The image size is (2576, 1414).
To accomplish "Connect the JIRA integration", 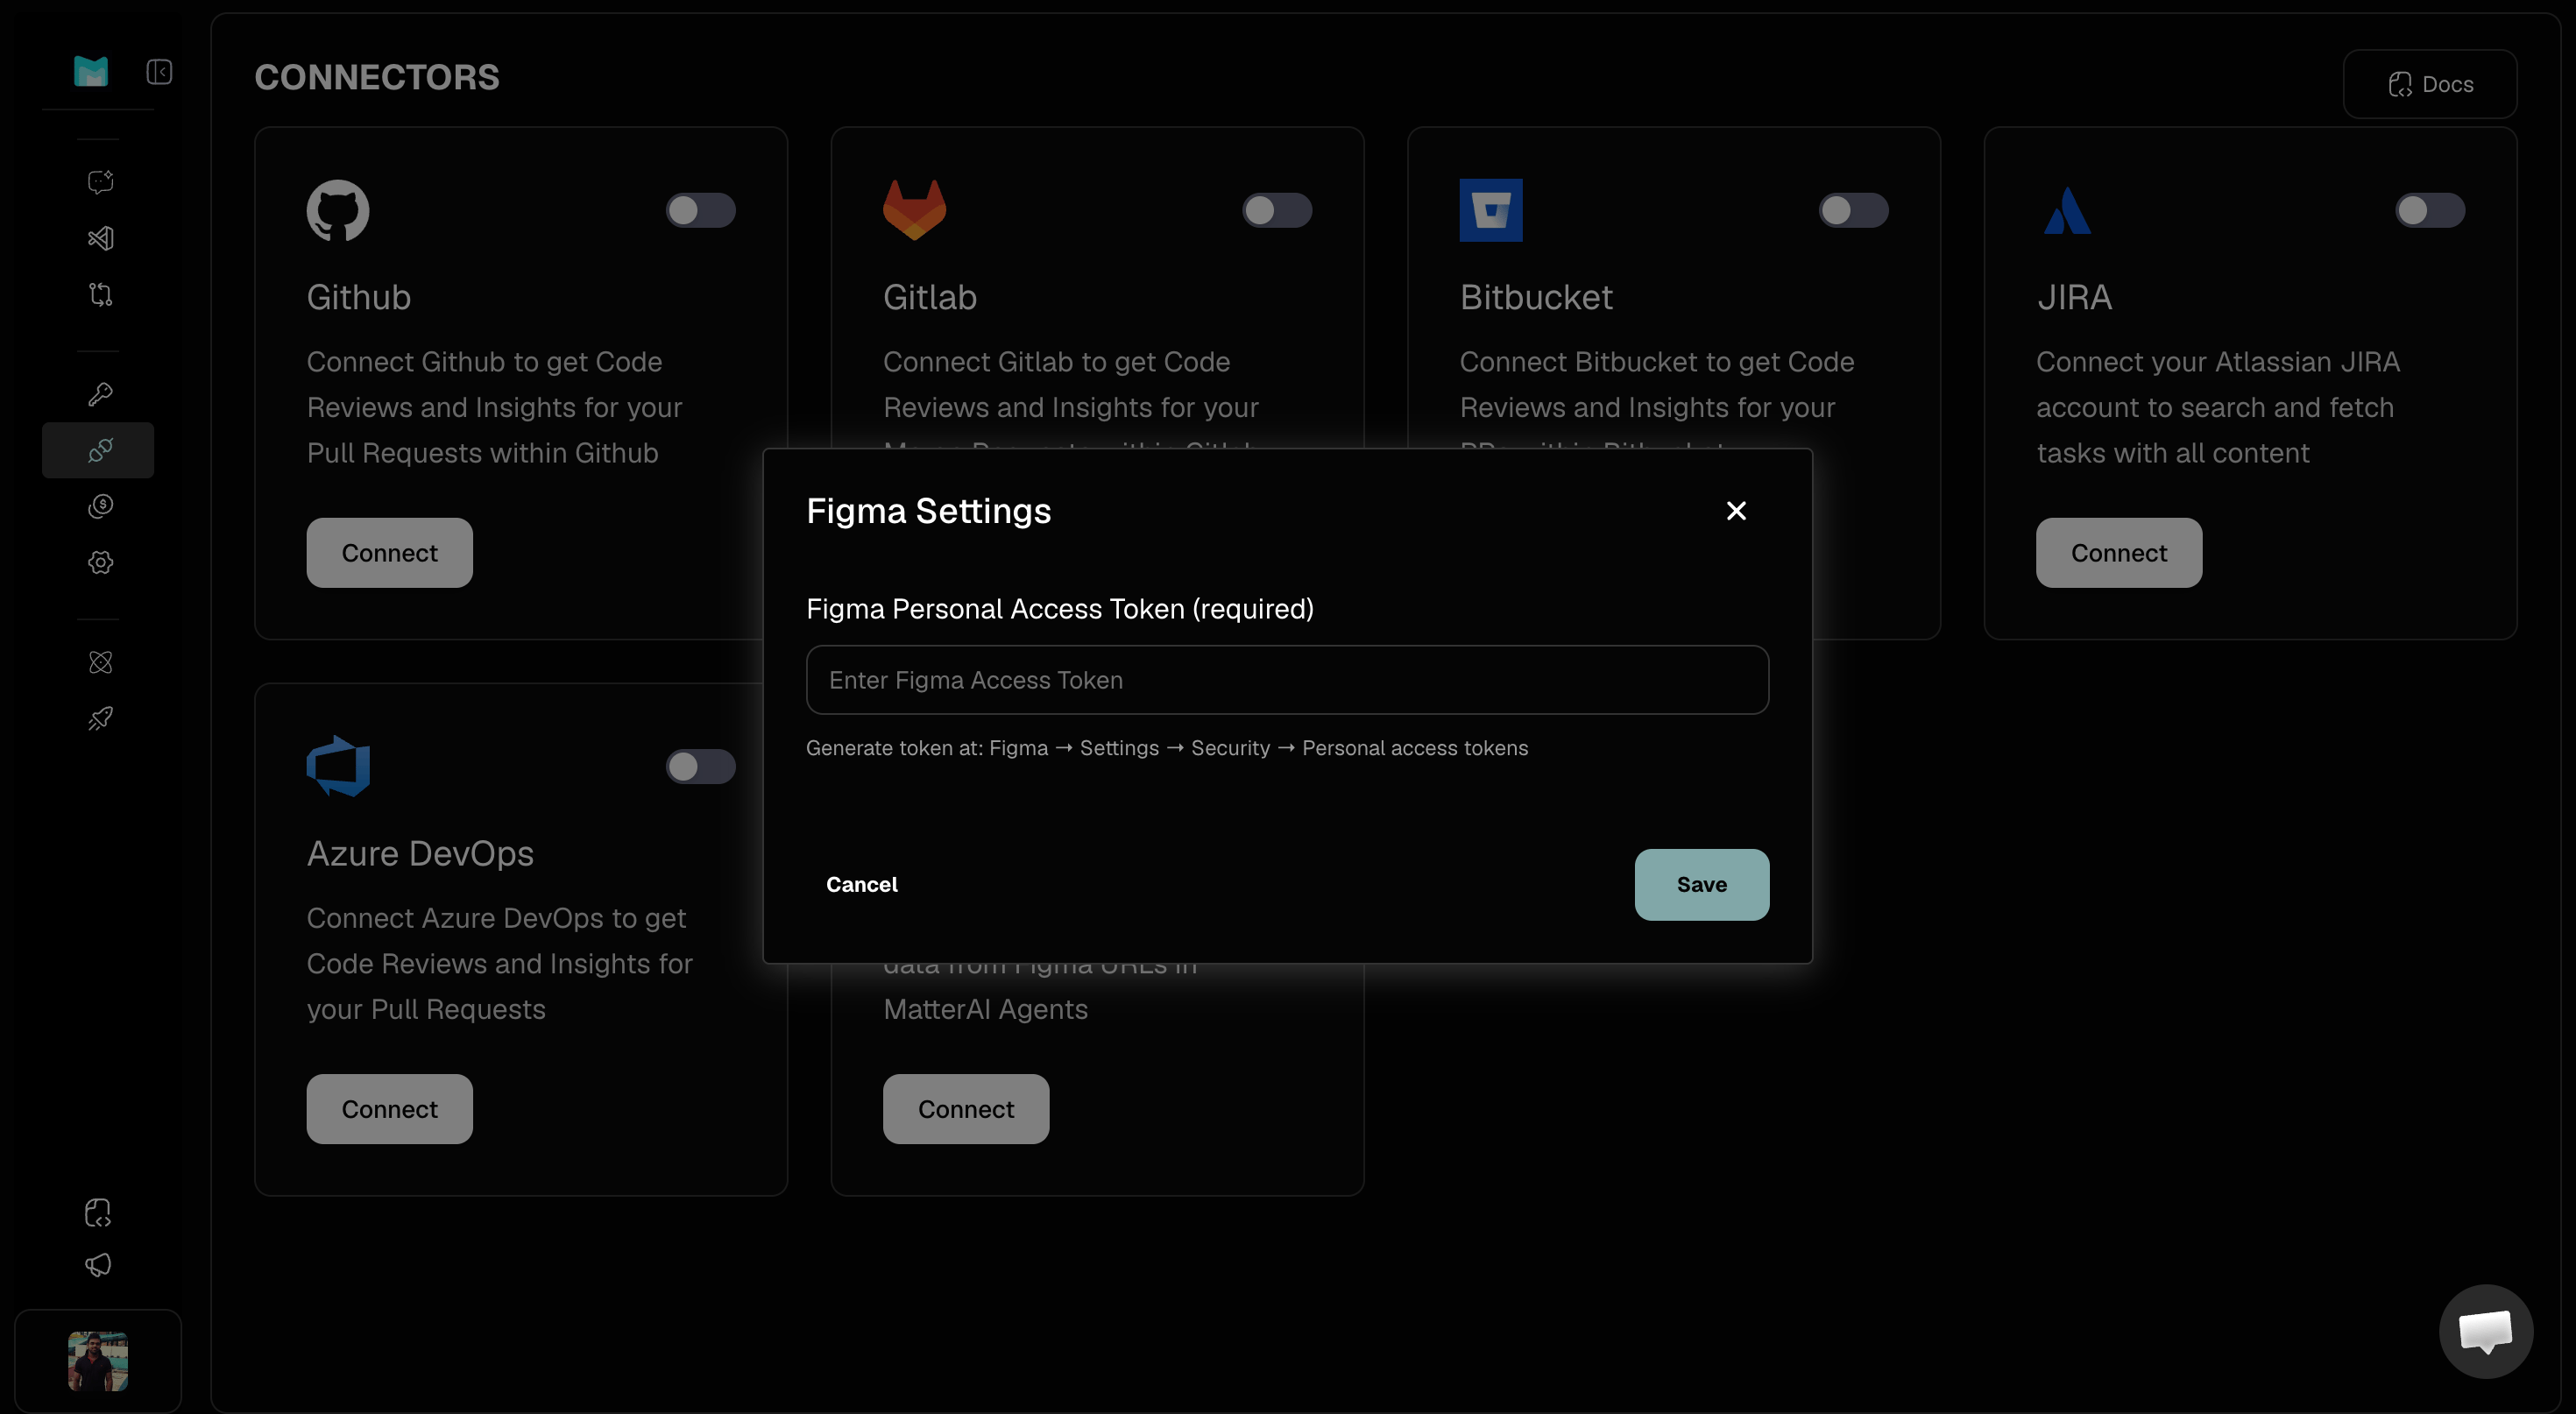I will [x=2119, y=553].
